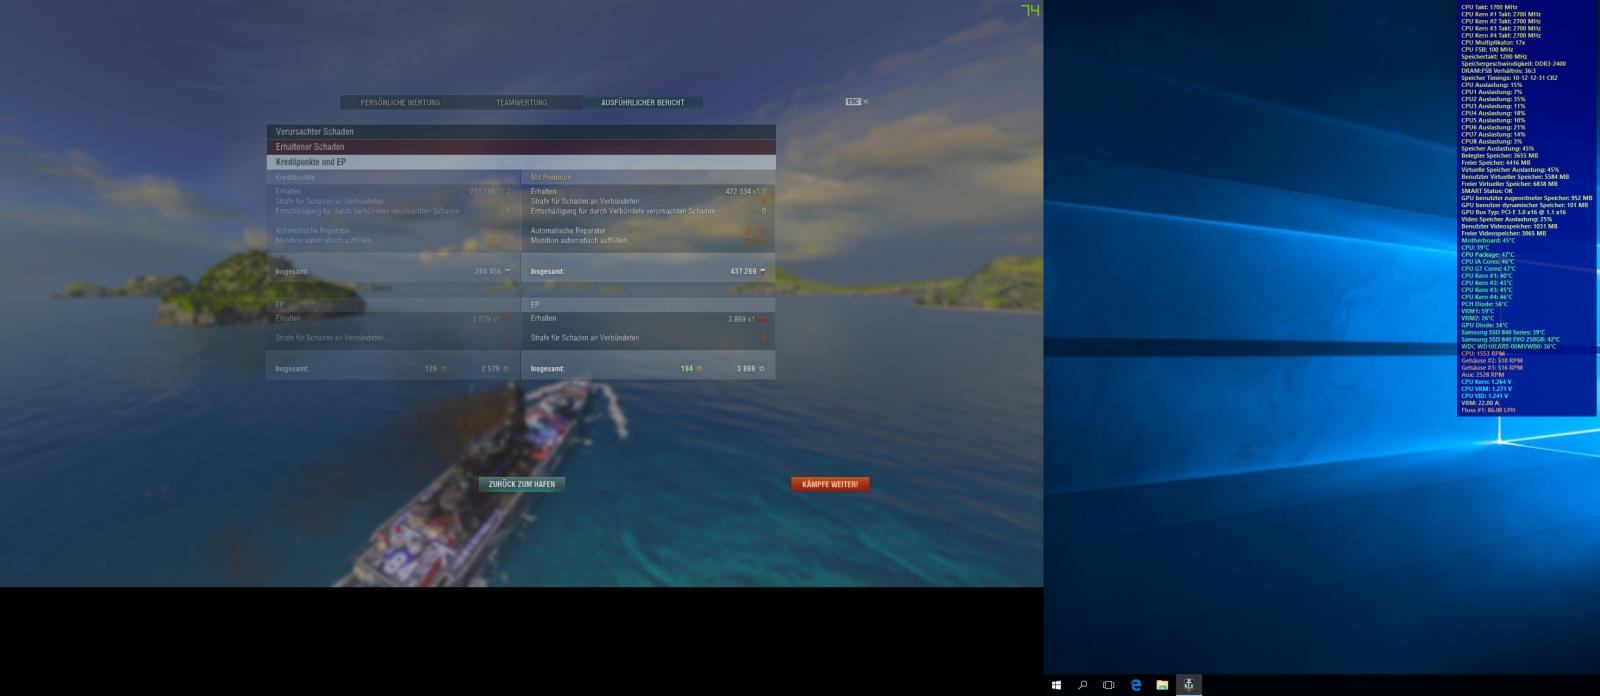Screen dimensions: 1600x696
Task: Click premium Munition automatisch auffüllen row
Action: click(648, 241)
